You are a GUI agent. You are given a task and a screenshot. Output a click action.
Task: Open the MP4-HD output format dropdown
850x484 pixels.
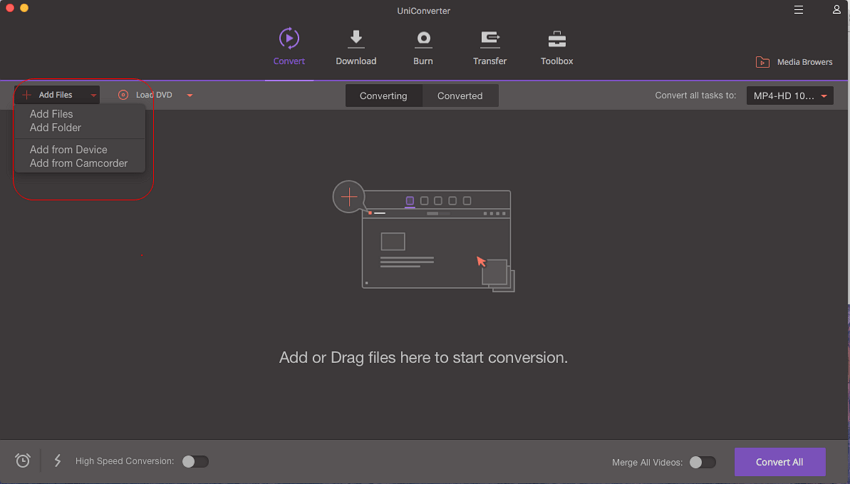[790, 95]
